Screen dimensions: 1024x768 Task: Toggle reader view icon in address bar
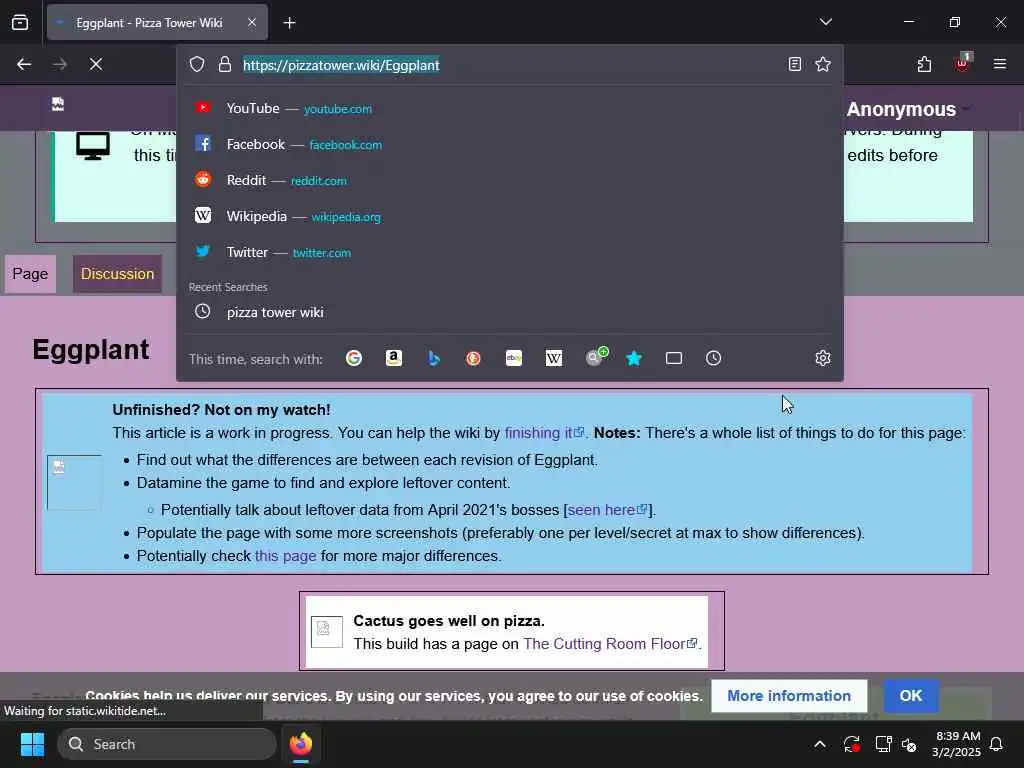pyautogui.click(x=794, y=64)
